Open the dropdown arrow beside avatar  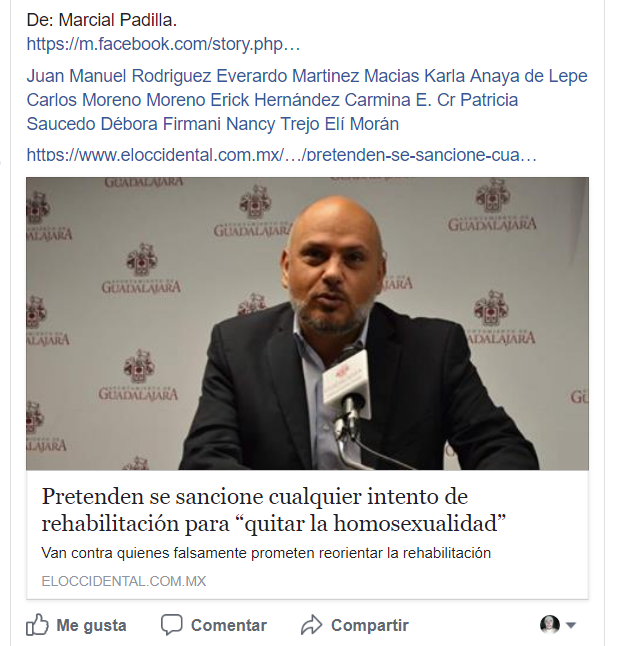coord(571,625)
